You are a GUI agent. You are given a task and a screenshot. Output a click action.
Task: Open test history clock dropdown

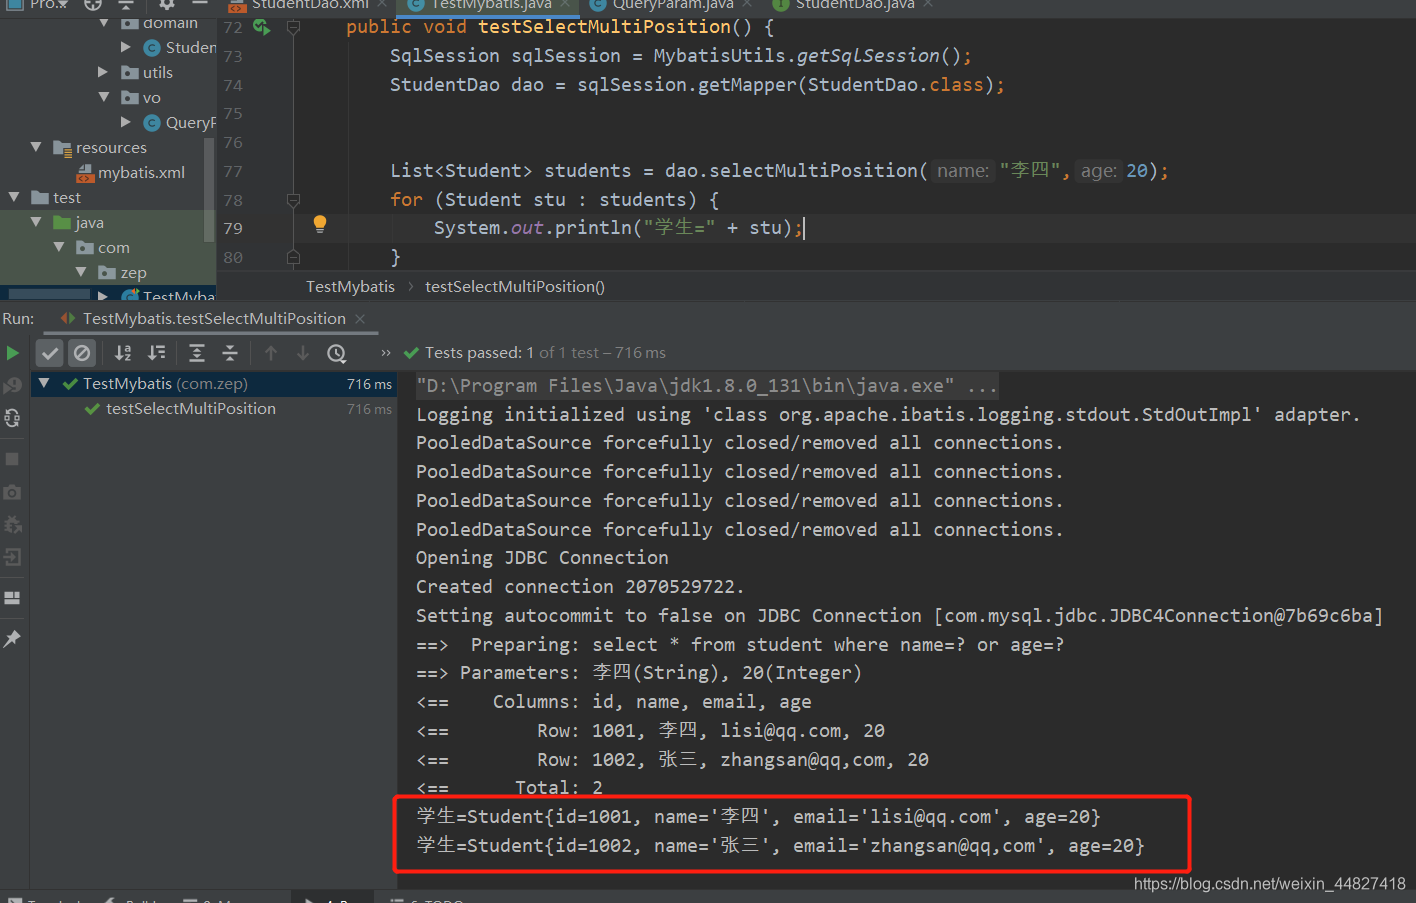point(337,353)
